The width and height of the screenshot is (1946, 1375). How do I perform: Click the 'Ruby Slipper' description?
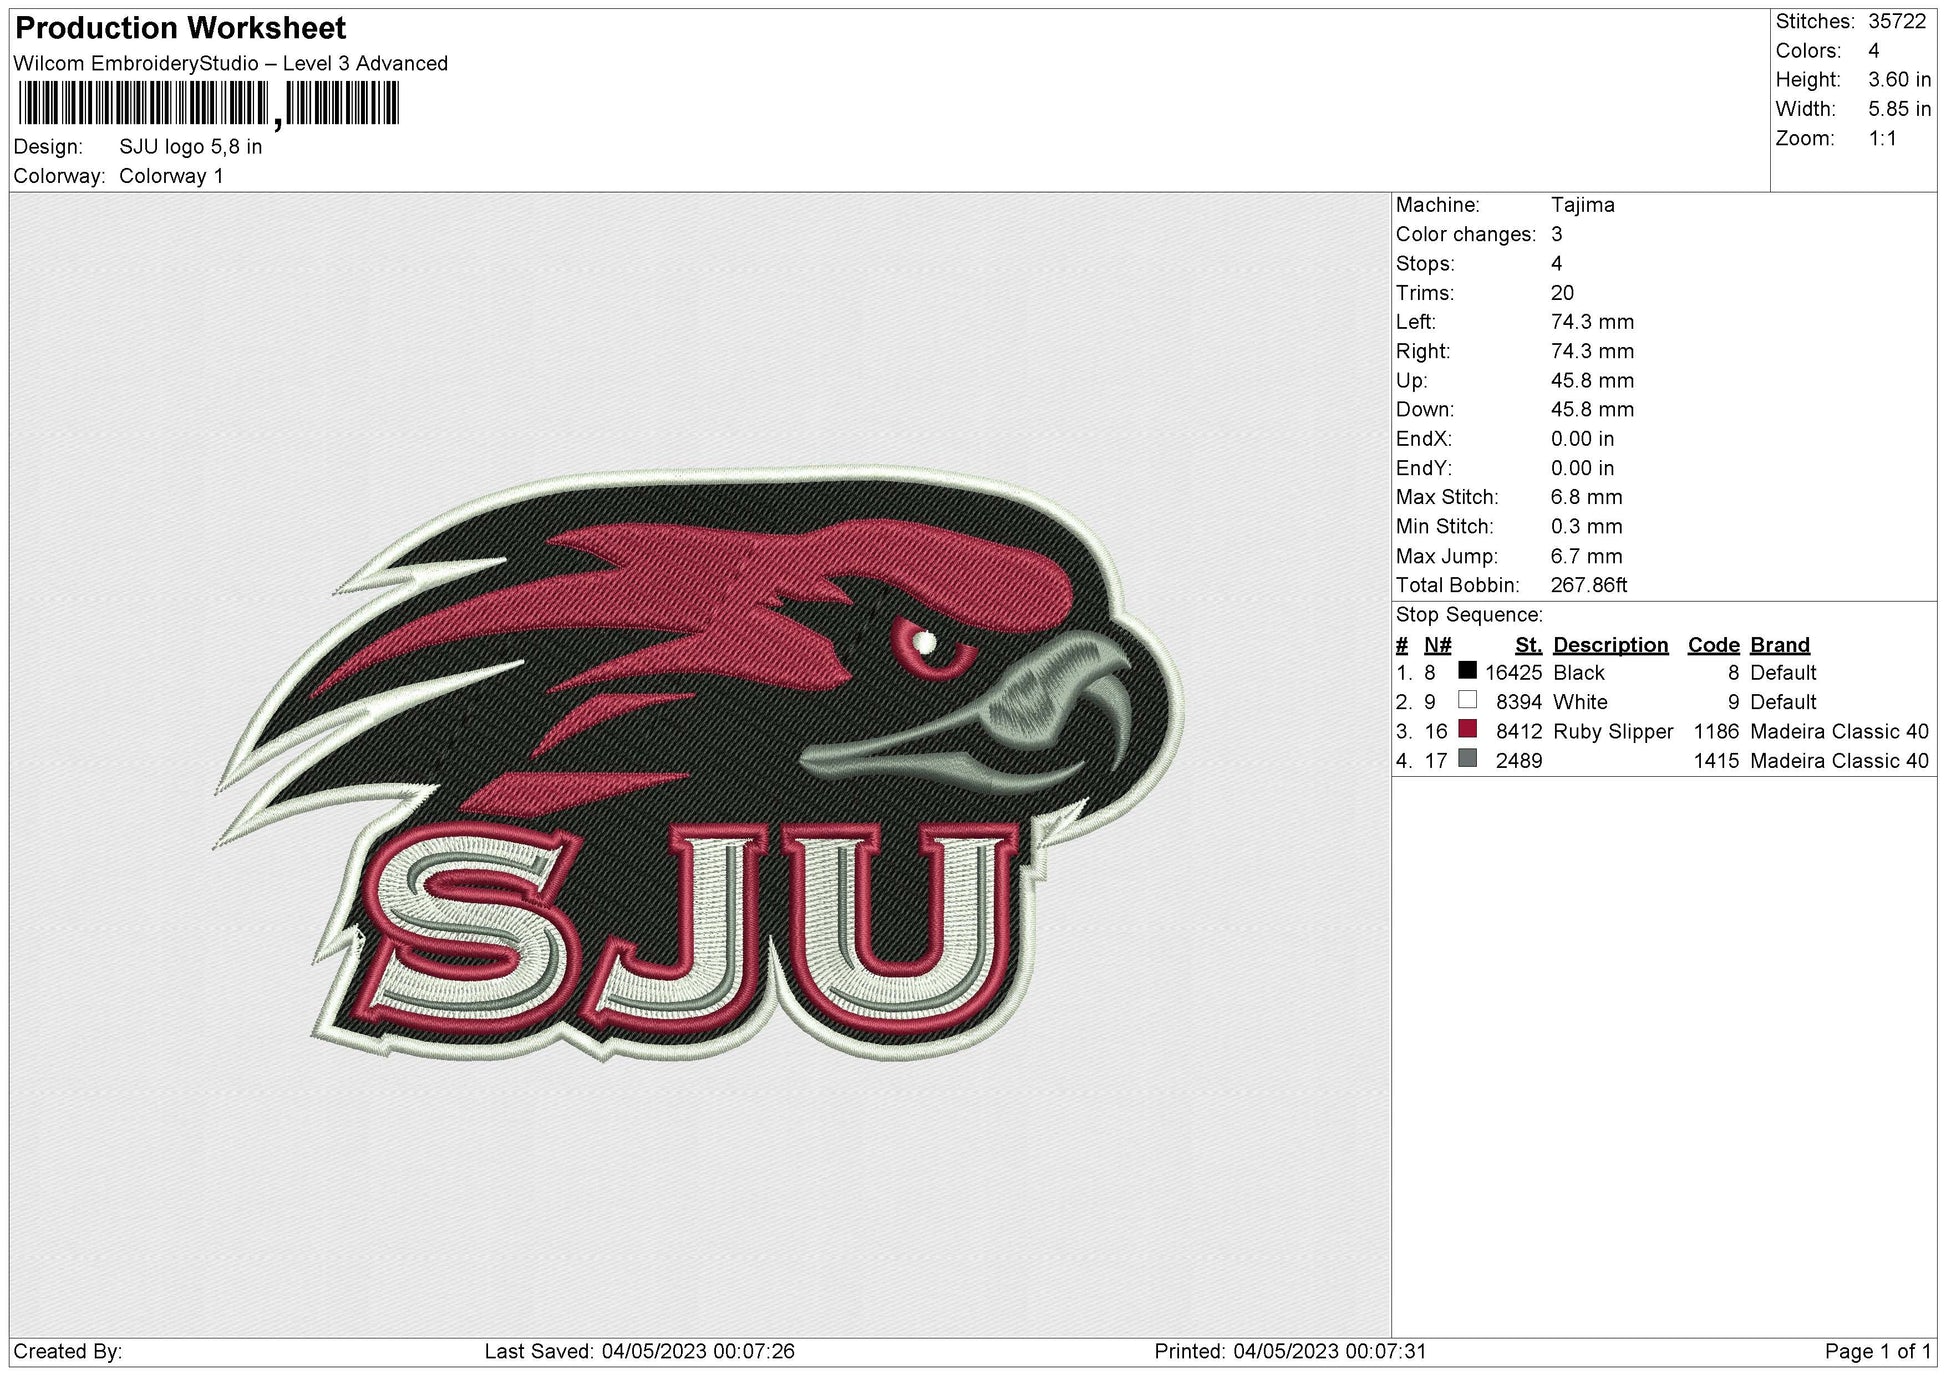pyautogui.click(x=1613, y=732)
